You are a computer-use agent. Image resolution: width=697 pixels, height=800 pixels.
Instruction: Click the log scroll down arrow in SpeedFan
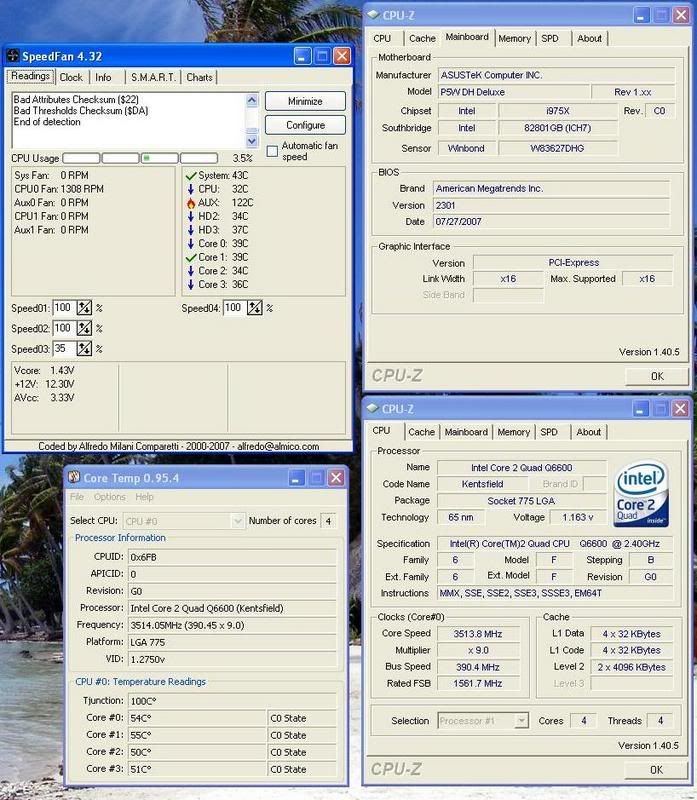[x=252, y=141]
